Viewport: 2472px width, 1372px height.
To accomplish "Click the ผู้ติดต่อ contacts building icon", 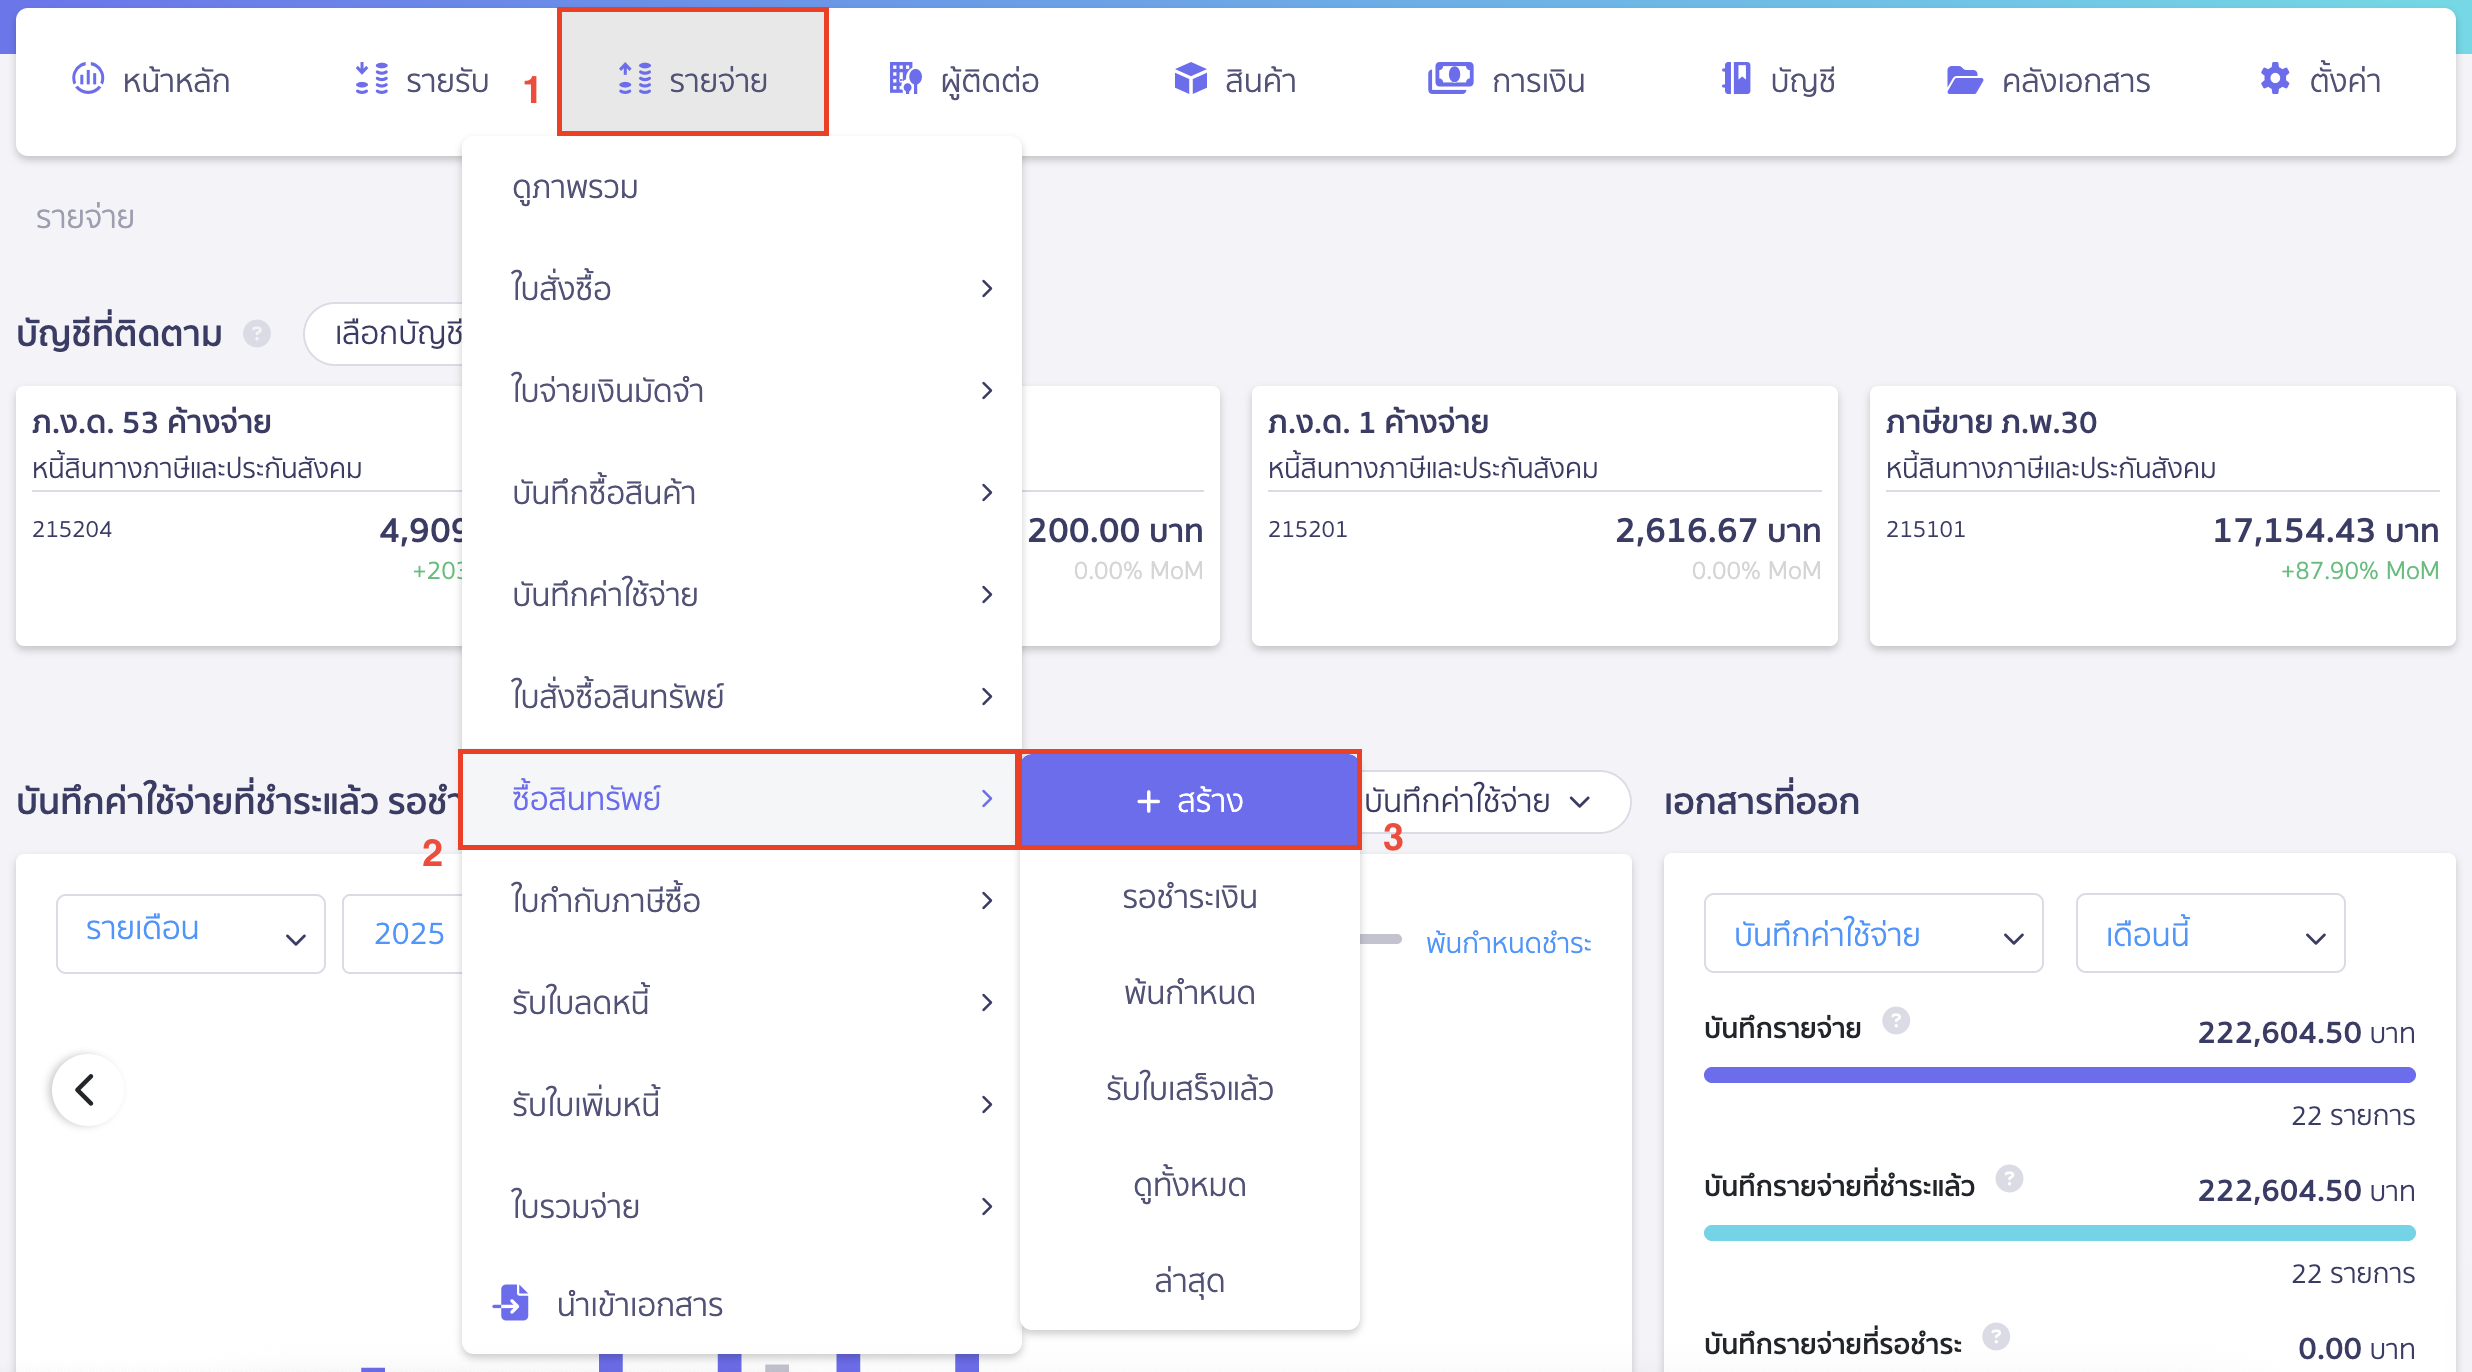I will [905, 78].
